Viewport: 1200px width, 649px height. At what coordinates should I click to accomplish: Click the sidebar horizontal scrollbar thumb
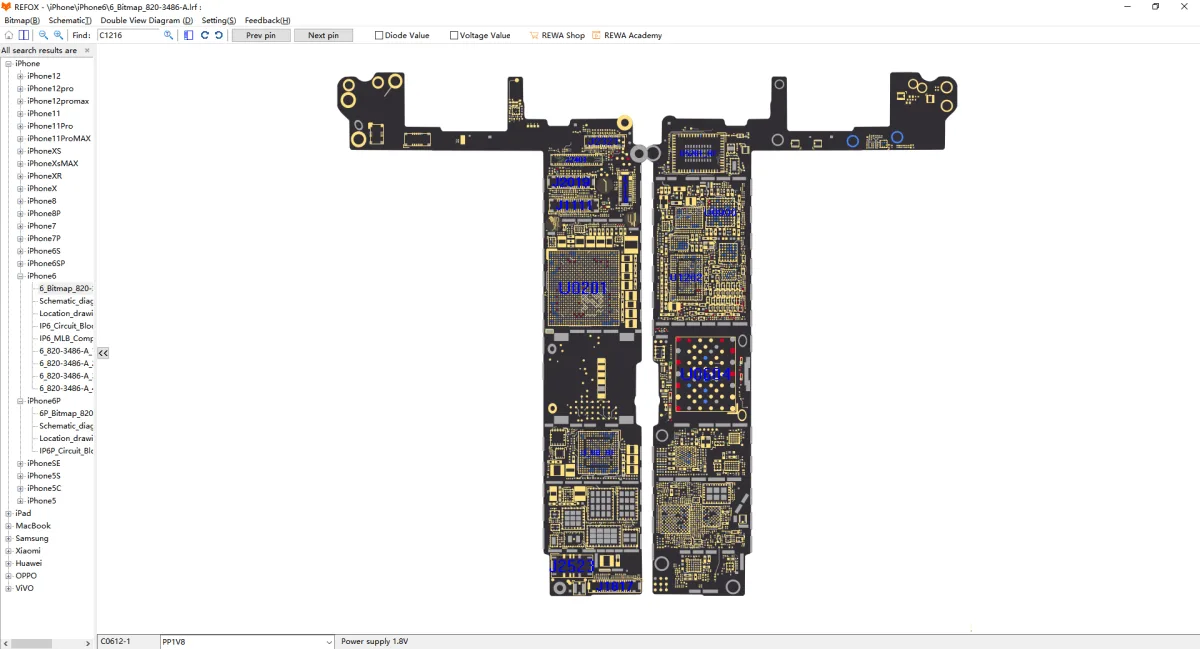[x=32, y=643]
